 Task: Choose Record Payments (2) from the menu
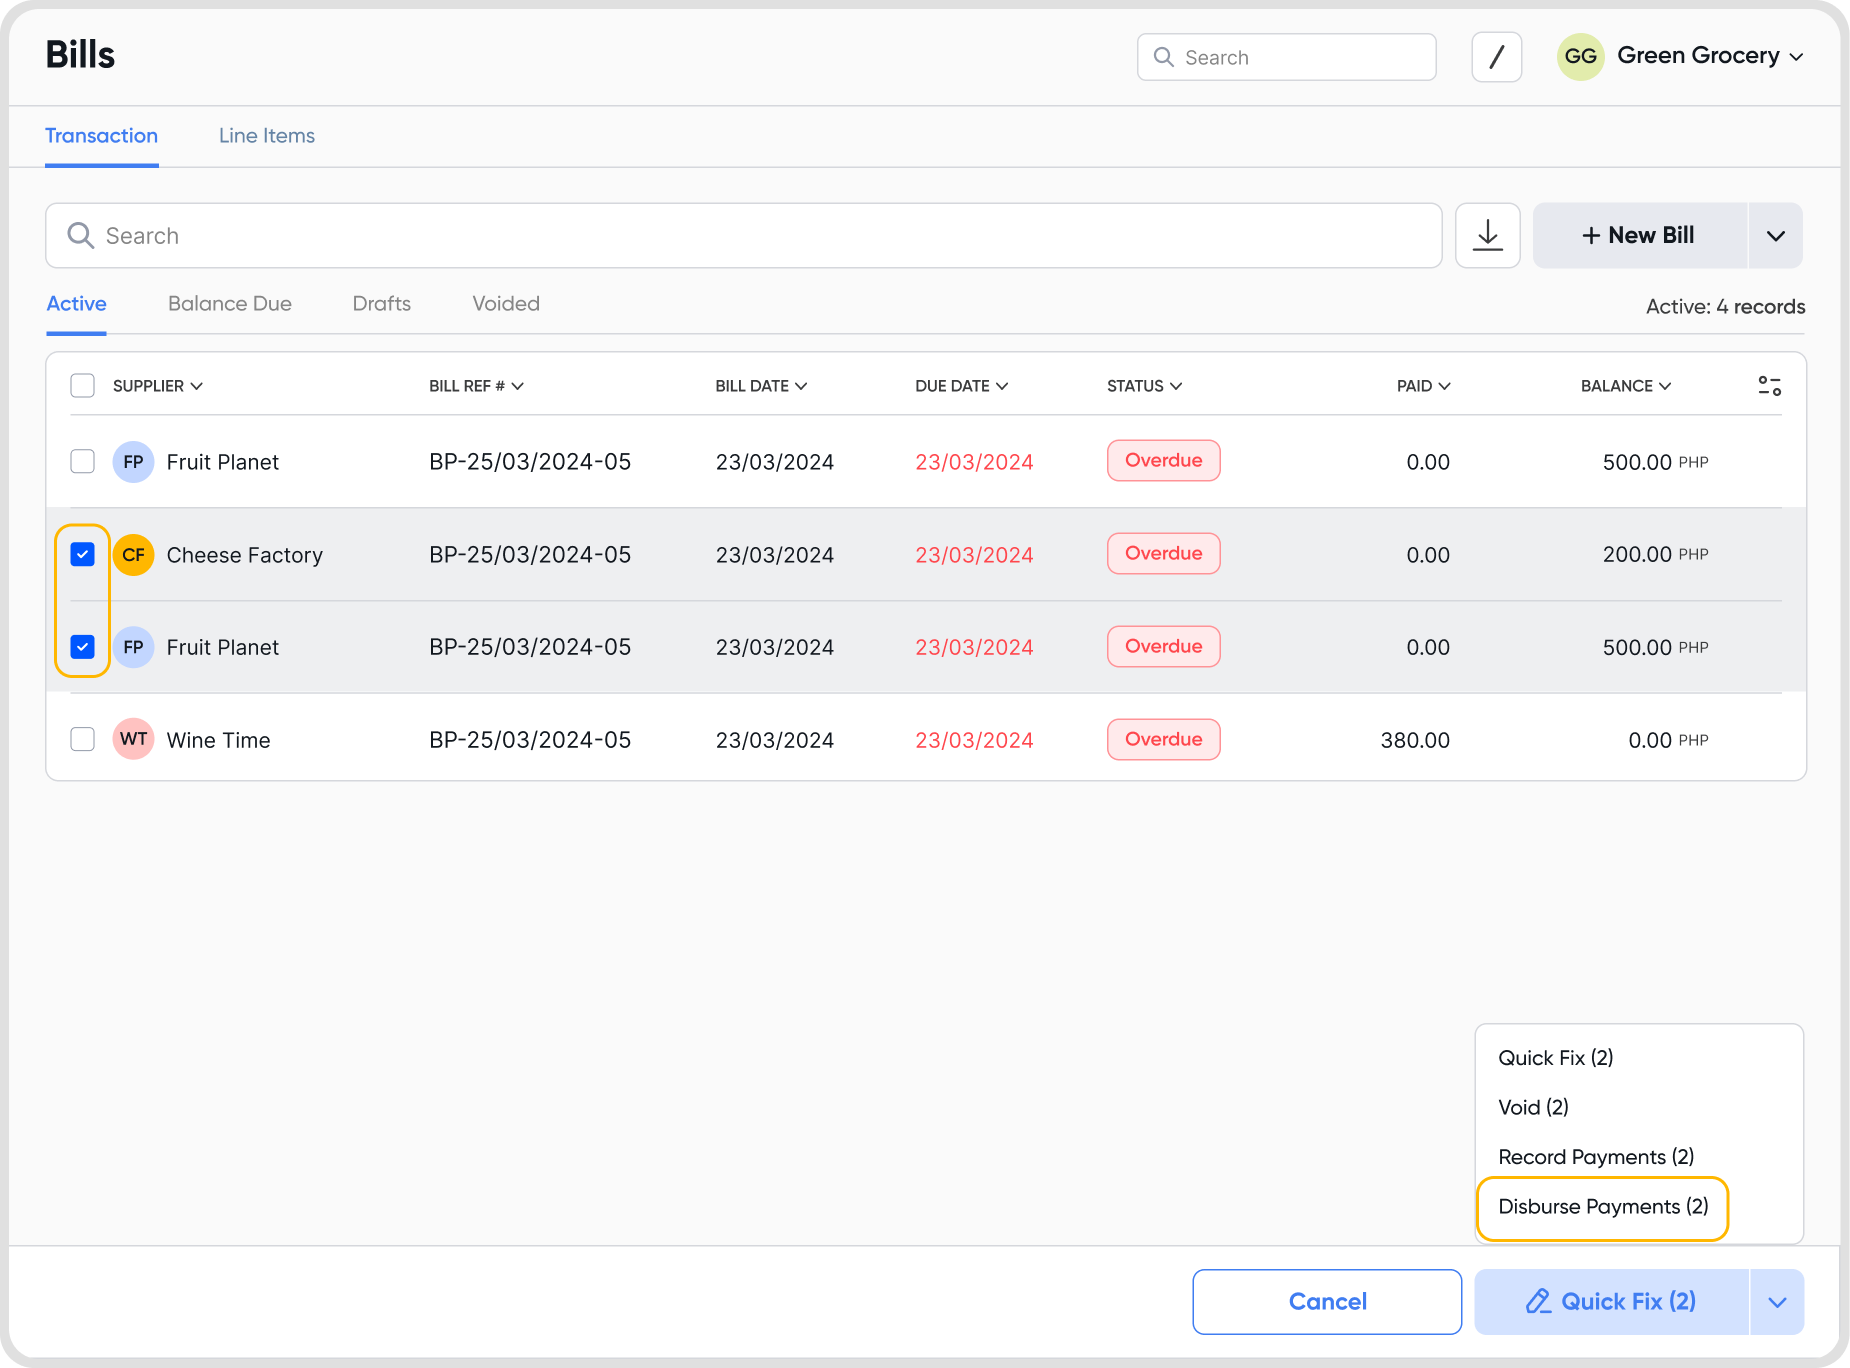1596,1157
